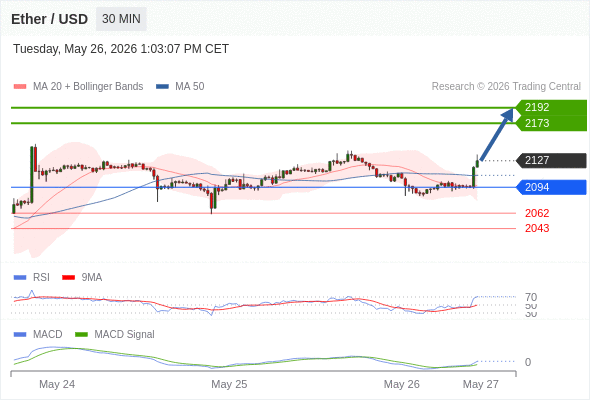Select the black 2127 current price tag

pyautogui.click(x=551, y=160)
